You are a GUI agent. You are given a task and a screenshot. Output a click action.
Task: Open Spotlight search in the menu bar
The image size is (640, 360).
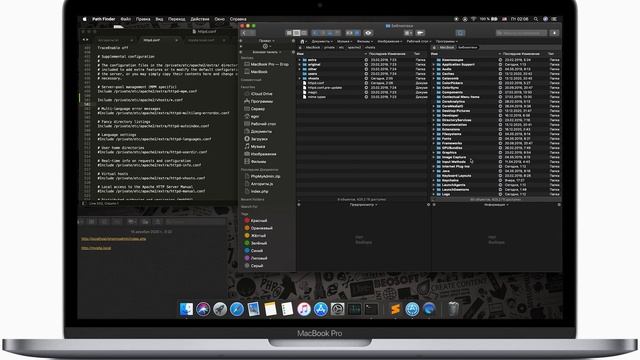point(536,19)
